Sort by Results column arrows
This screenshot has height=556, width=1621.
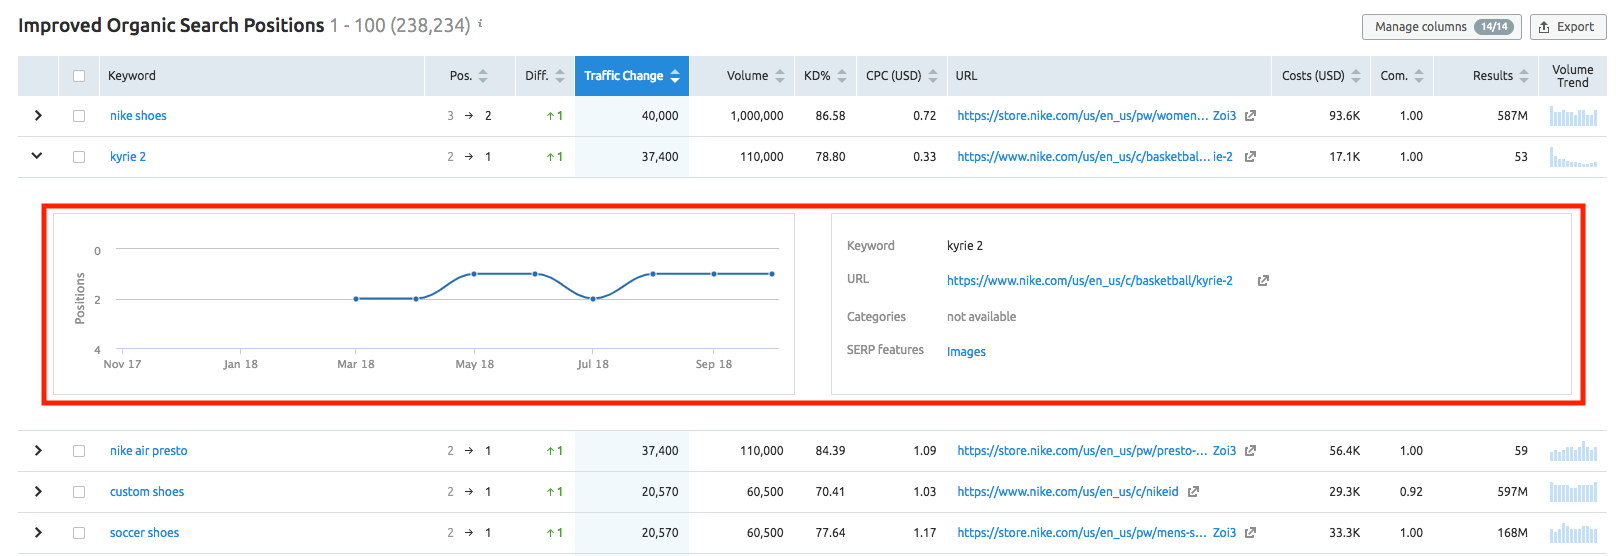[x=1524, y=76]
